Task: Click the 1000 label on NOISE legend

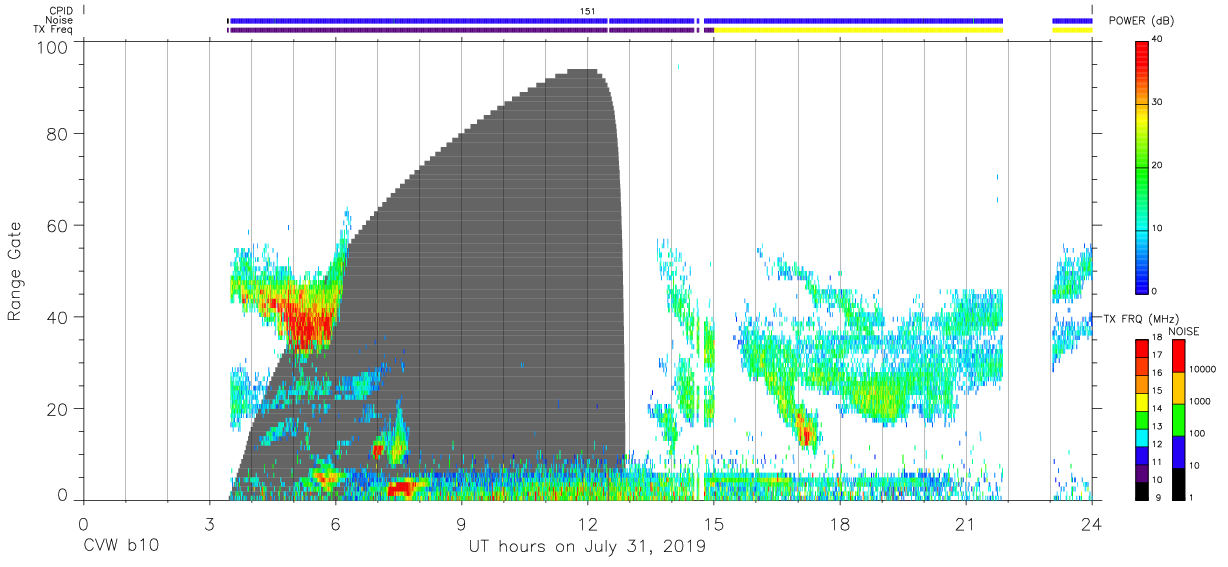Action: pos(1201,401)
